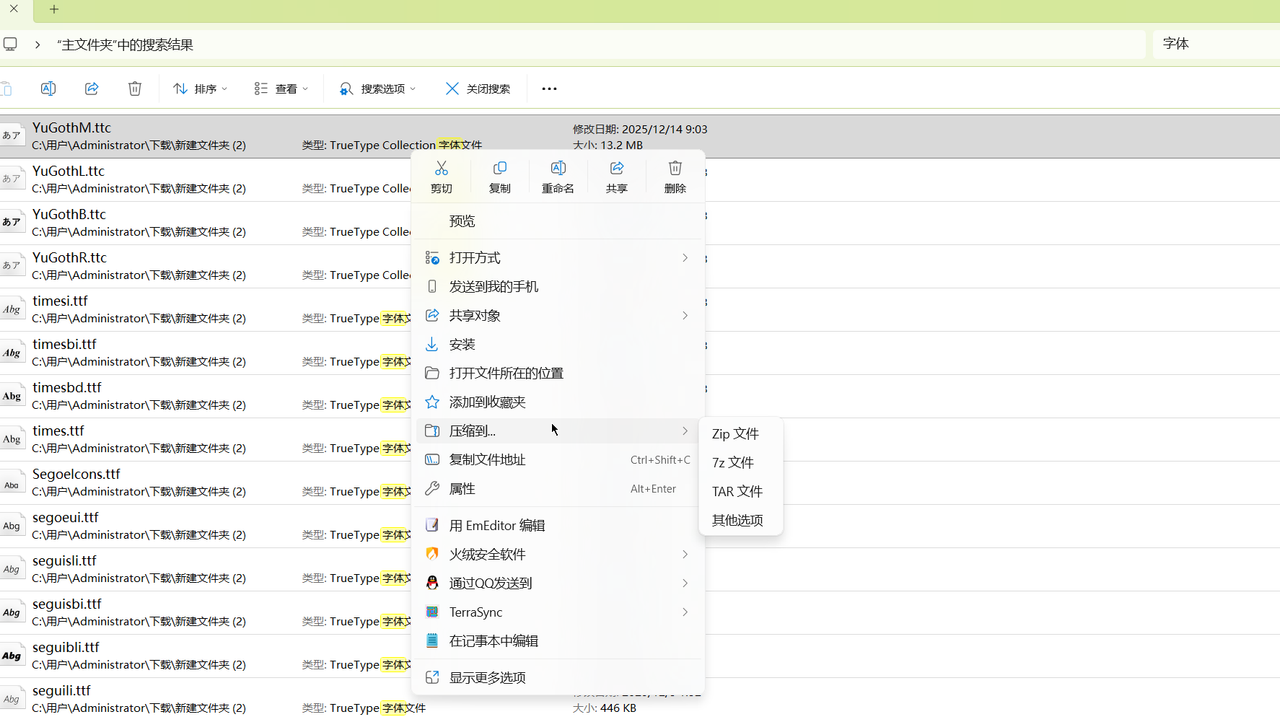This screenshot has width=1280, height=716.
Task: Select 预览 in context menu
Action: [x=558, y=221]
